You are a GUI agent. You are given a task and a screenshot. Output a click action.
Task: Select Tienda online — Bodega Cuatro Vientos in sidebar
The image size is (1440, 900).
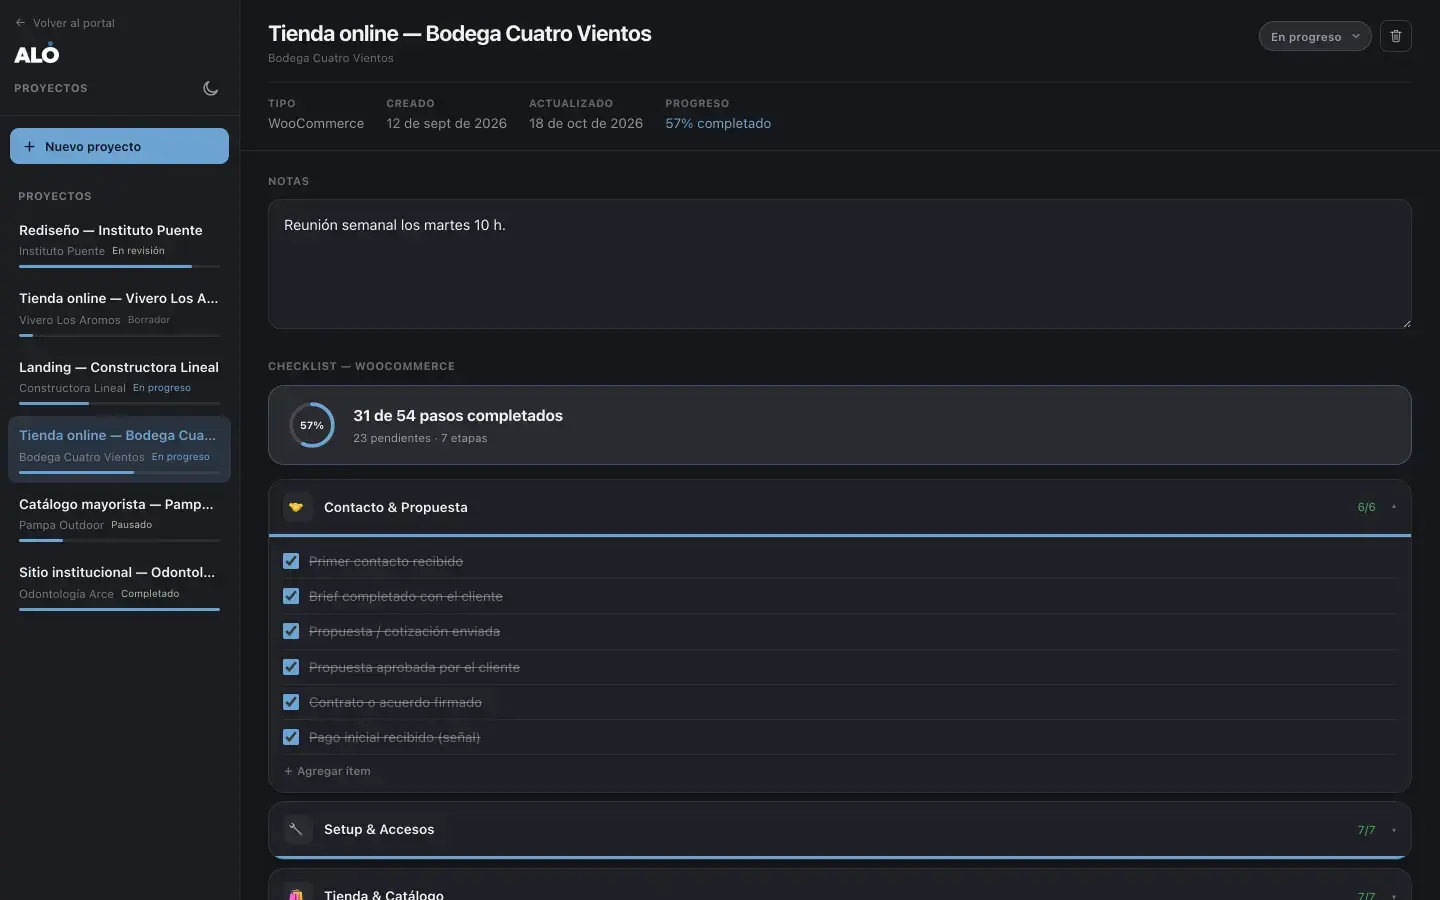tap(119, 450)
